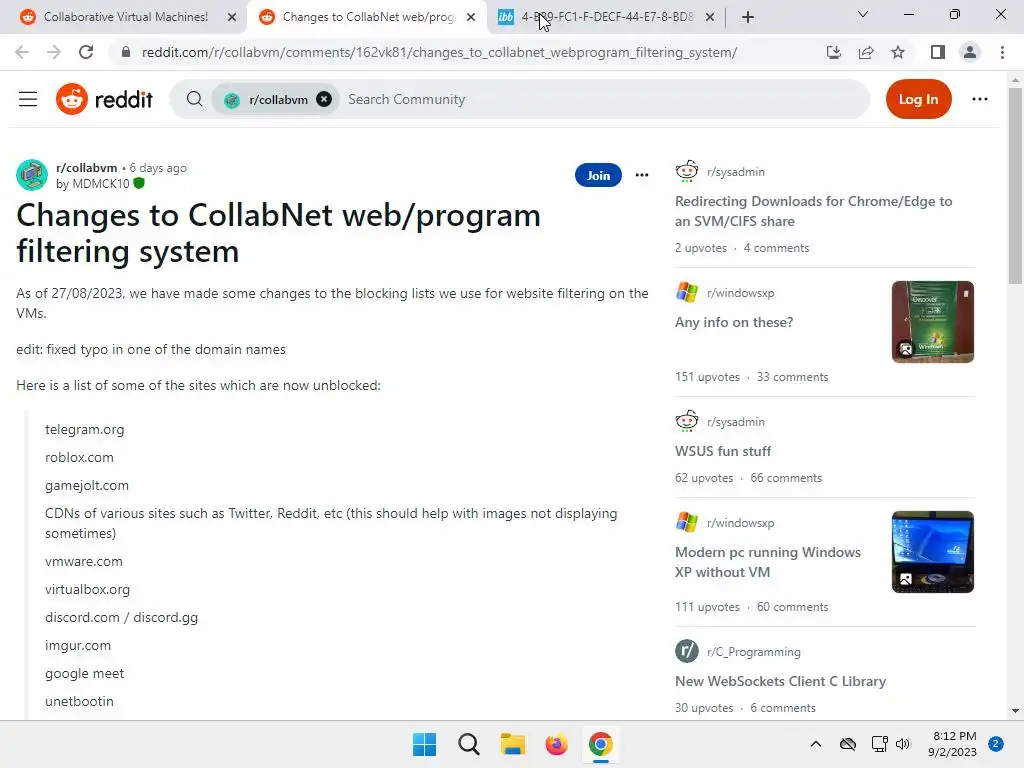This screenshot has height=768, width=1024.
Task: Open the Reddit header more options menu
Action: coord(980,99)
